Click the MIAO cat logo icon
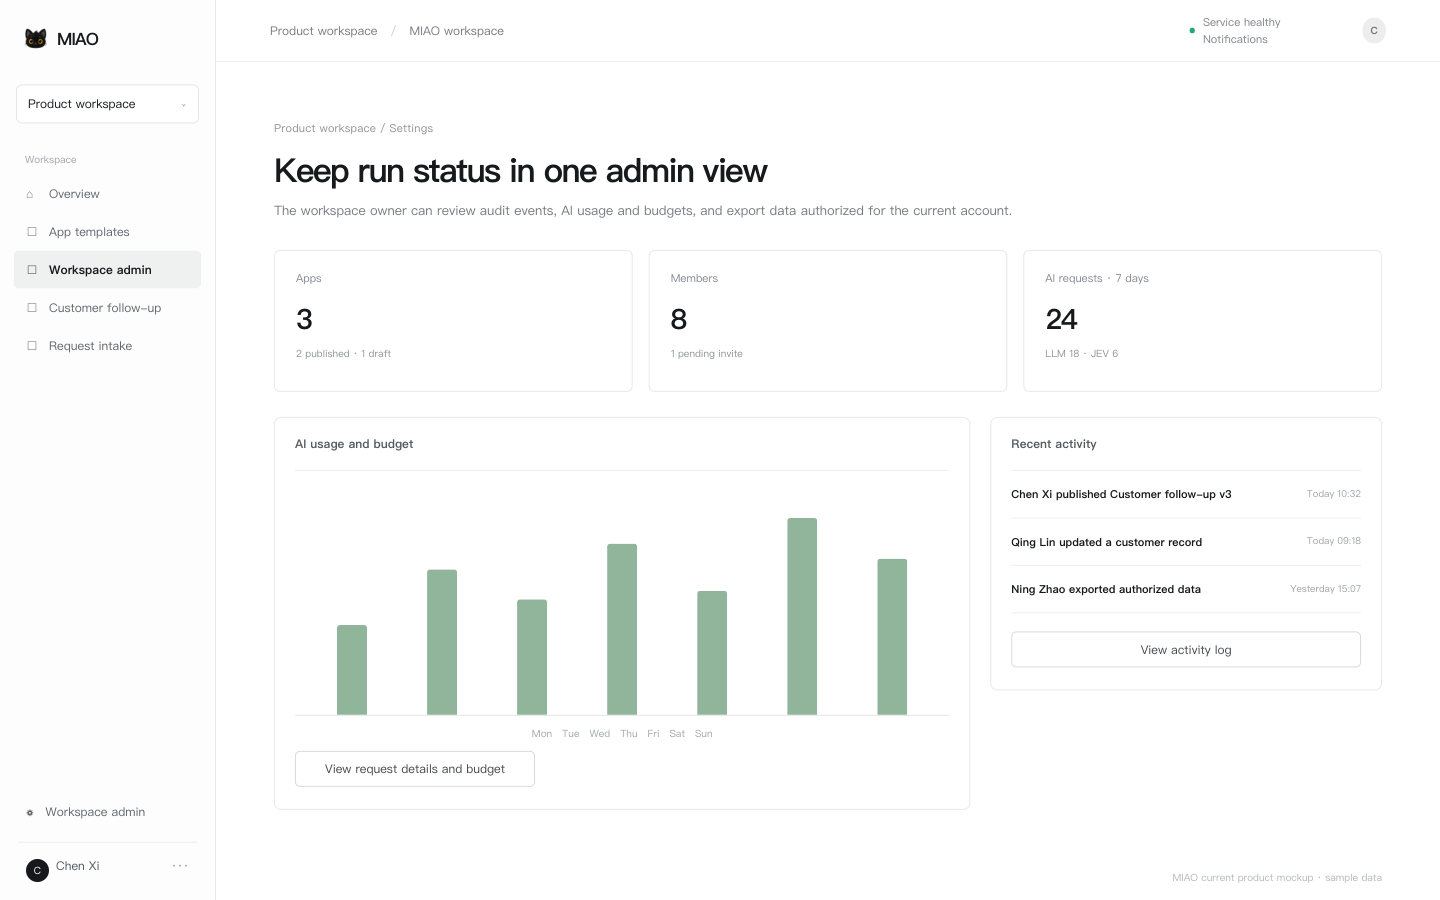1440x900 pixels. (36, 39)
